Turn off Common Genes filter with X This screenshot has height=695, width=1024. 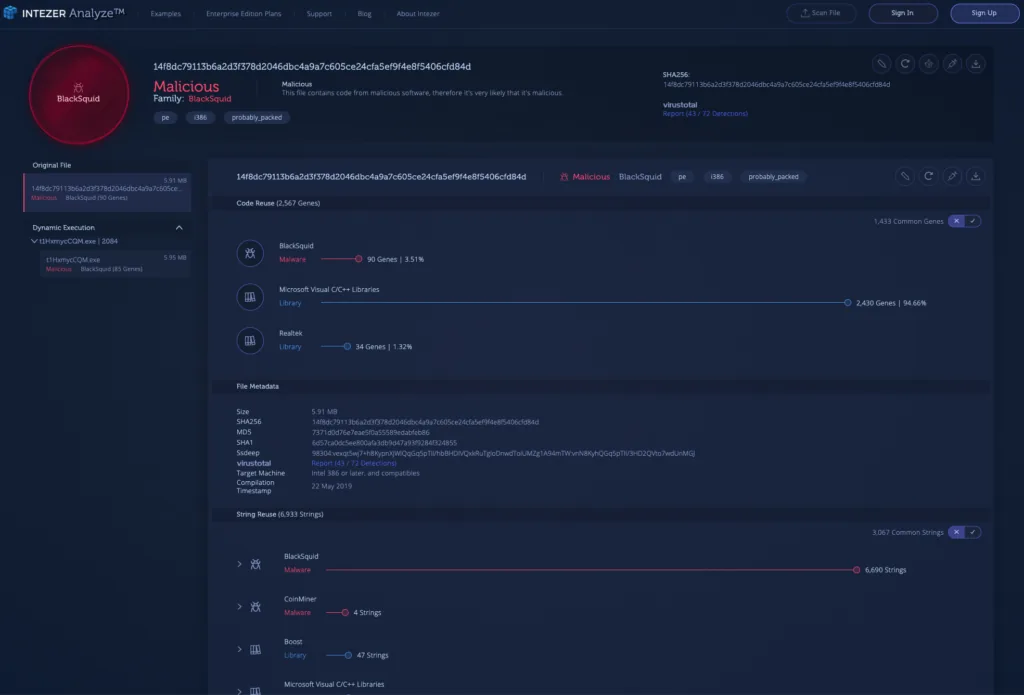(956, 221)
